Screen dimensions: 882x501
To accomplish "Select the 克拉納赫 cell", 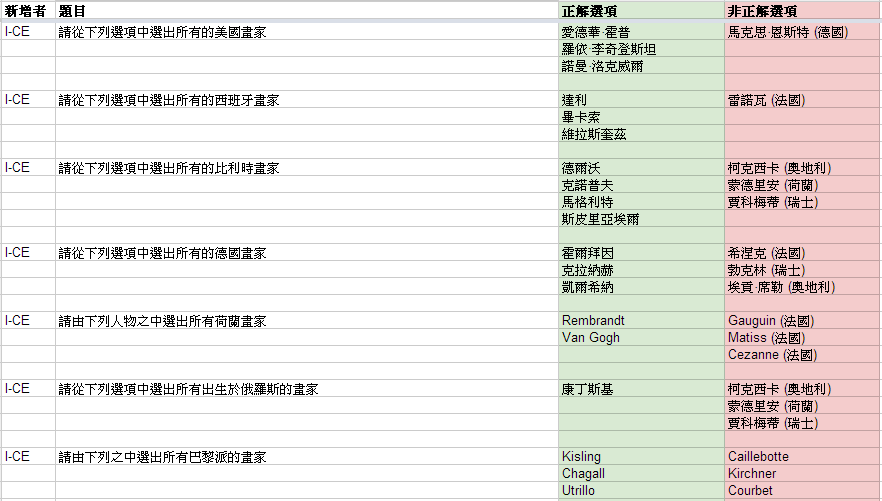I will tap(641, 270).
